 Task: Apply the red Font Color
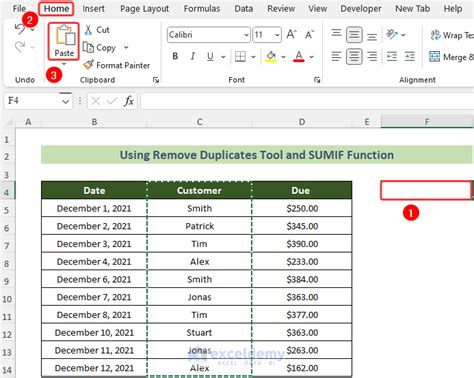[299, 57]
